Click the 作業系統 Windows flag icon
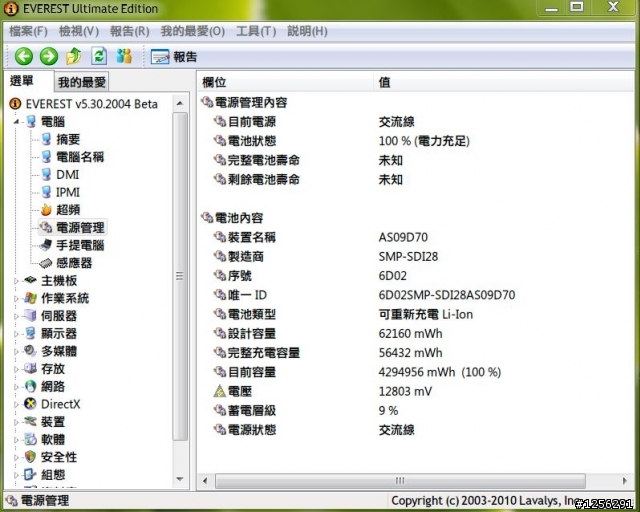The height and width of the screenshot is (512, 640). click(31, 298)
